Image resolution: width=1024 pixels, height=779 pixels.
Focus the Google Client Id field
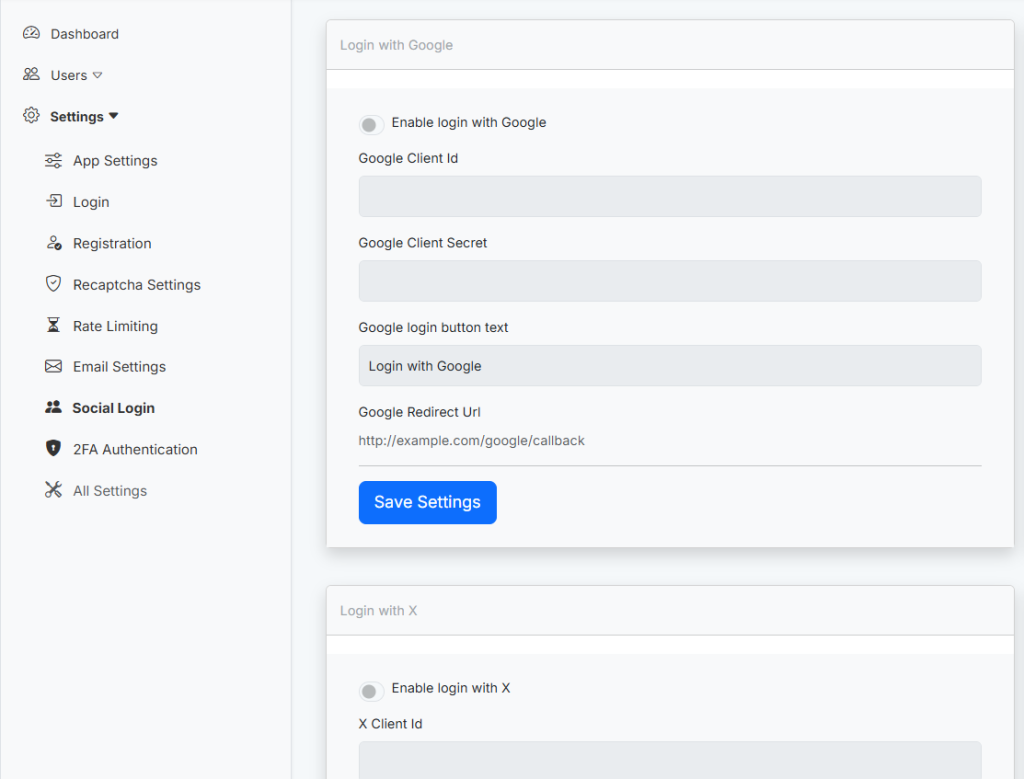point(669,196)
